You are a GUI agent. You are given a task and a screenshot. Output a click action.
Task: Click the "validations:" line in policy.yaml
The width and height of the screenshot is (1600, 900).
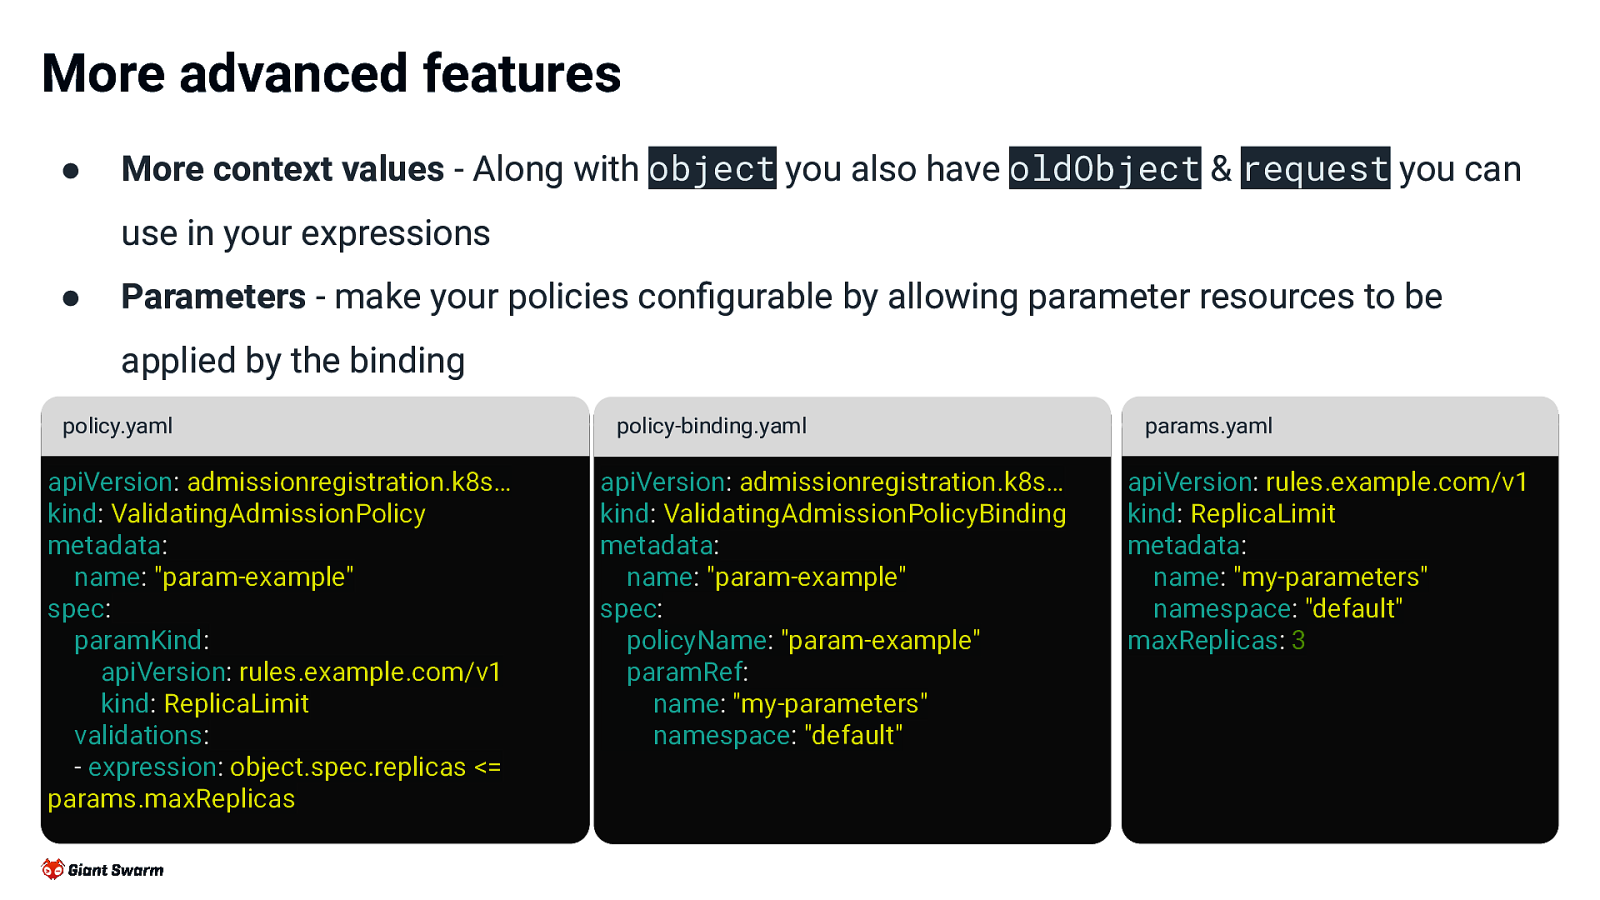coord(142,736)
